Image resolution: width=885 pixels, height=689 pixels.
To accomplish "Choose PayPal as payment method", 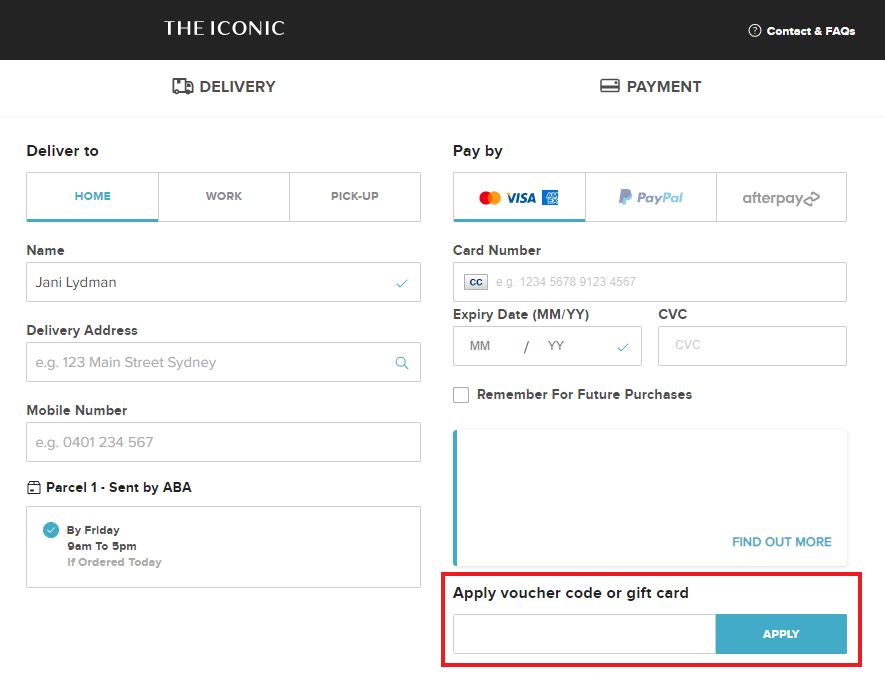I will click(651, 197).
